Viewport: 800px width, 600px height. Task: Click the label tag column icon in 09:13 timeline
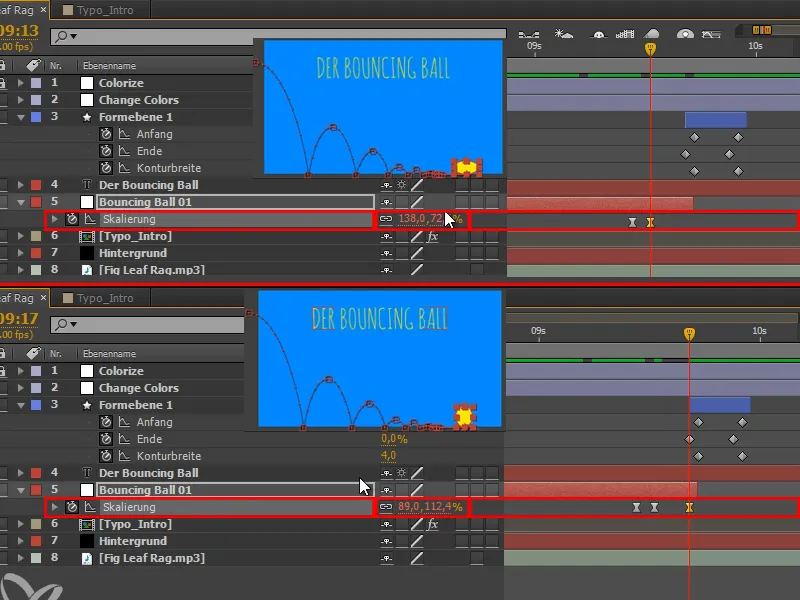33,65
